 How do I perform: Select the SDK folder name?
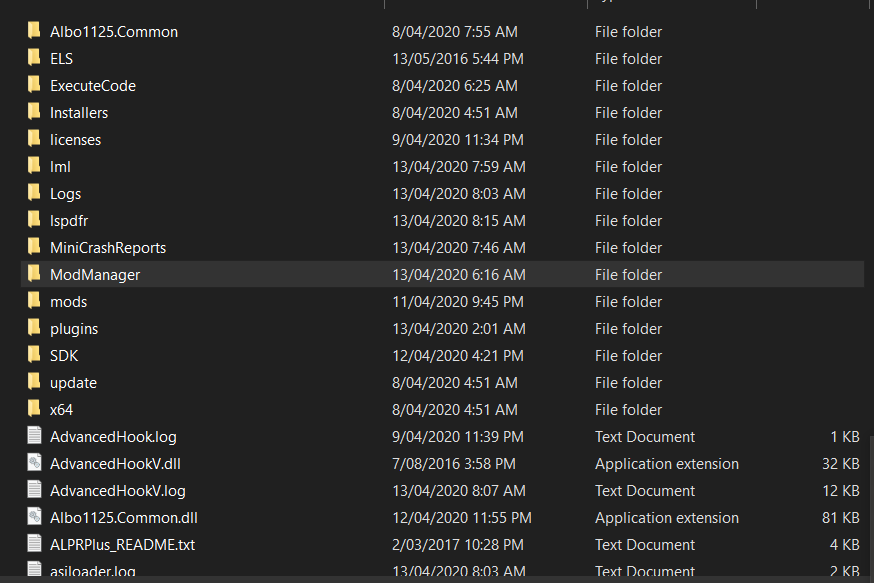pyautogui.click(x=64, y=356)
